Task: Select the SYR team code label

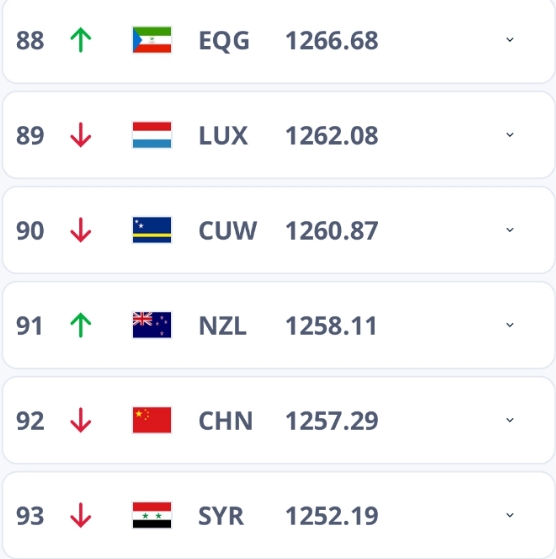Action: point(221,516)
